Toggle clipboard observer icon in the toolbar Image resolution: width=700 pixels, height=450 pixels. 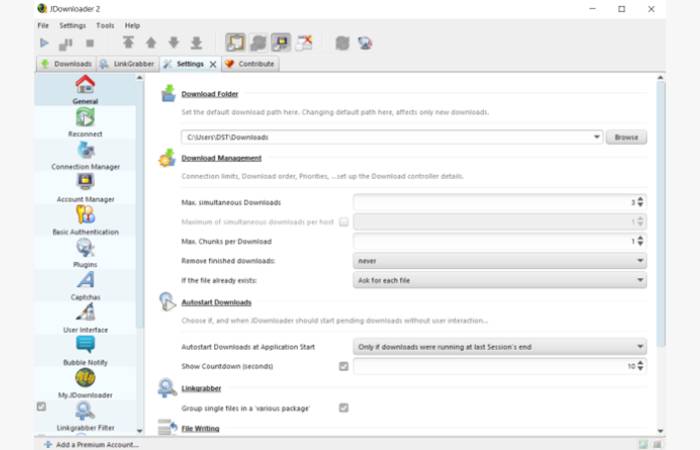(235, 42)
